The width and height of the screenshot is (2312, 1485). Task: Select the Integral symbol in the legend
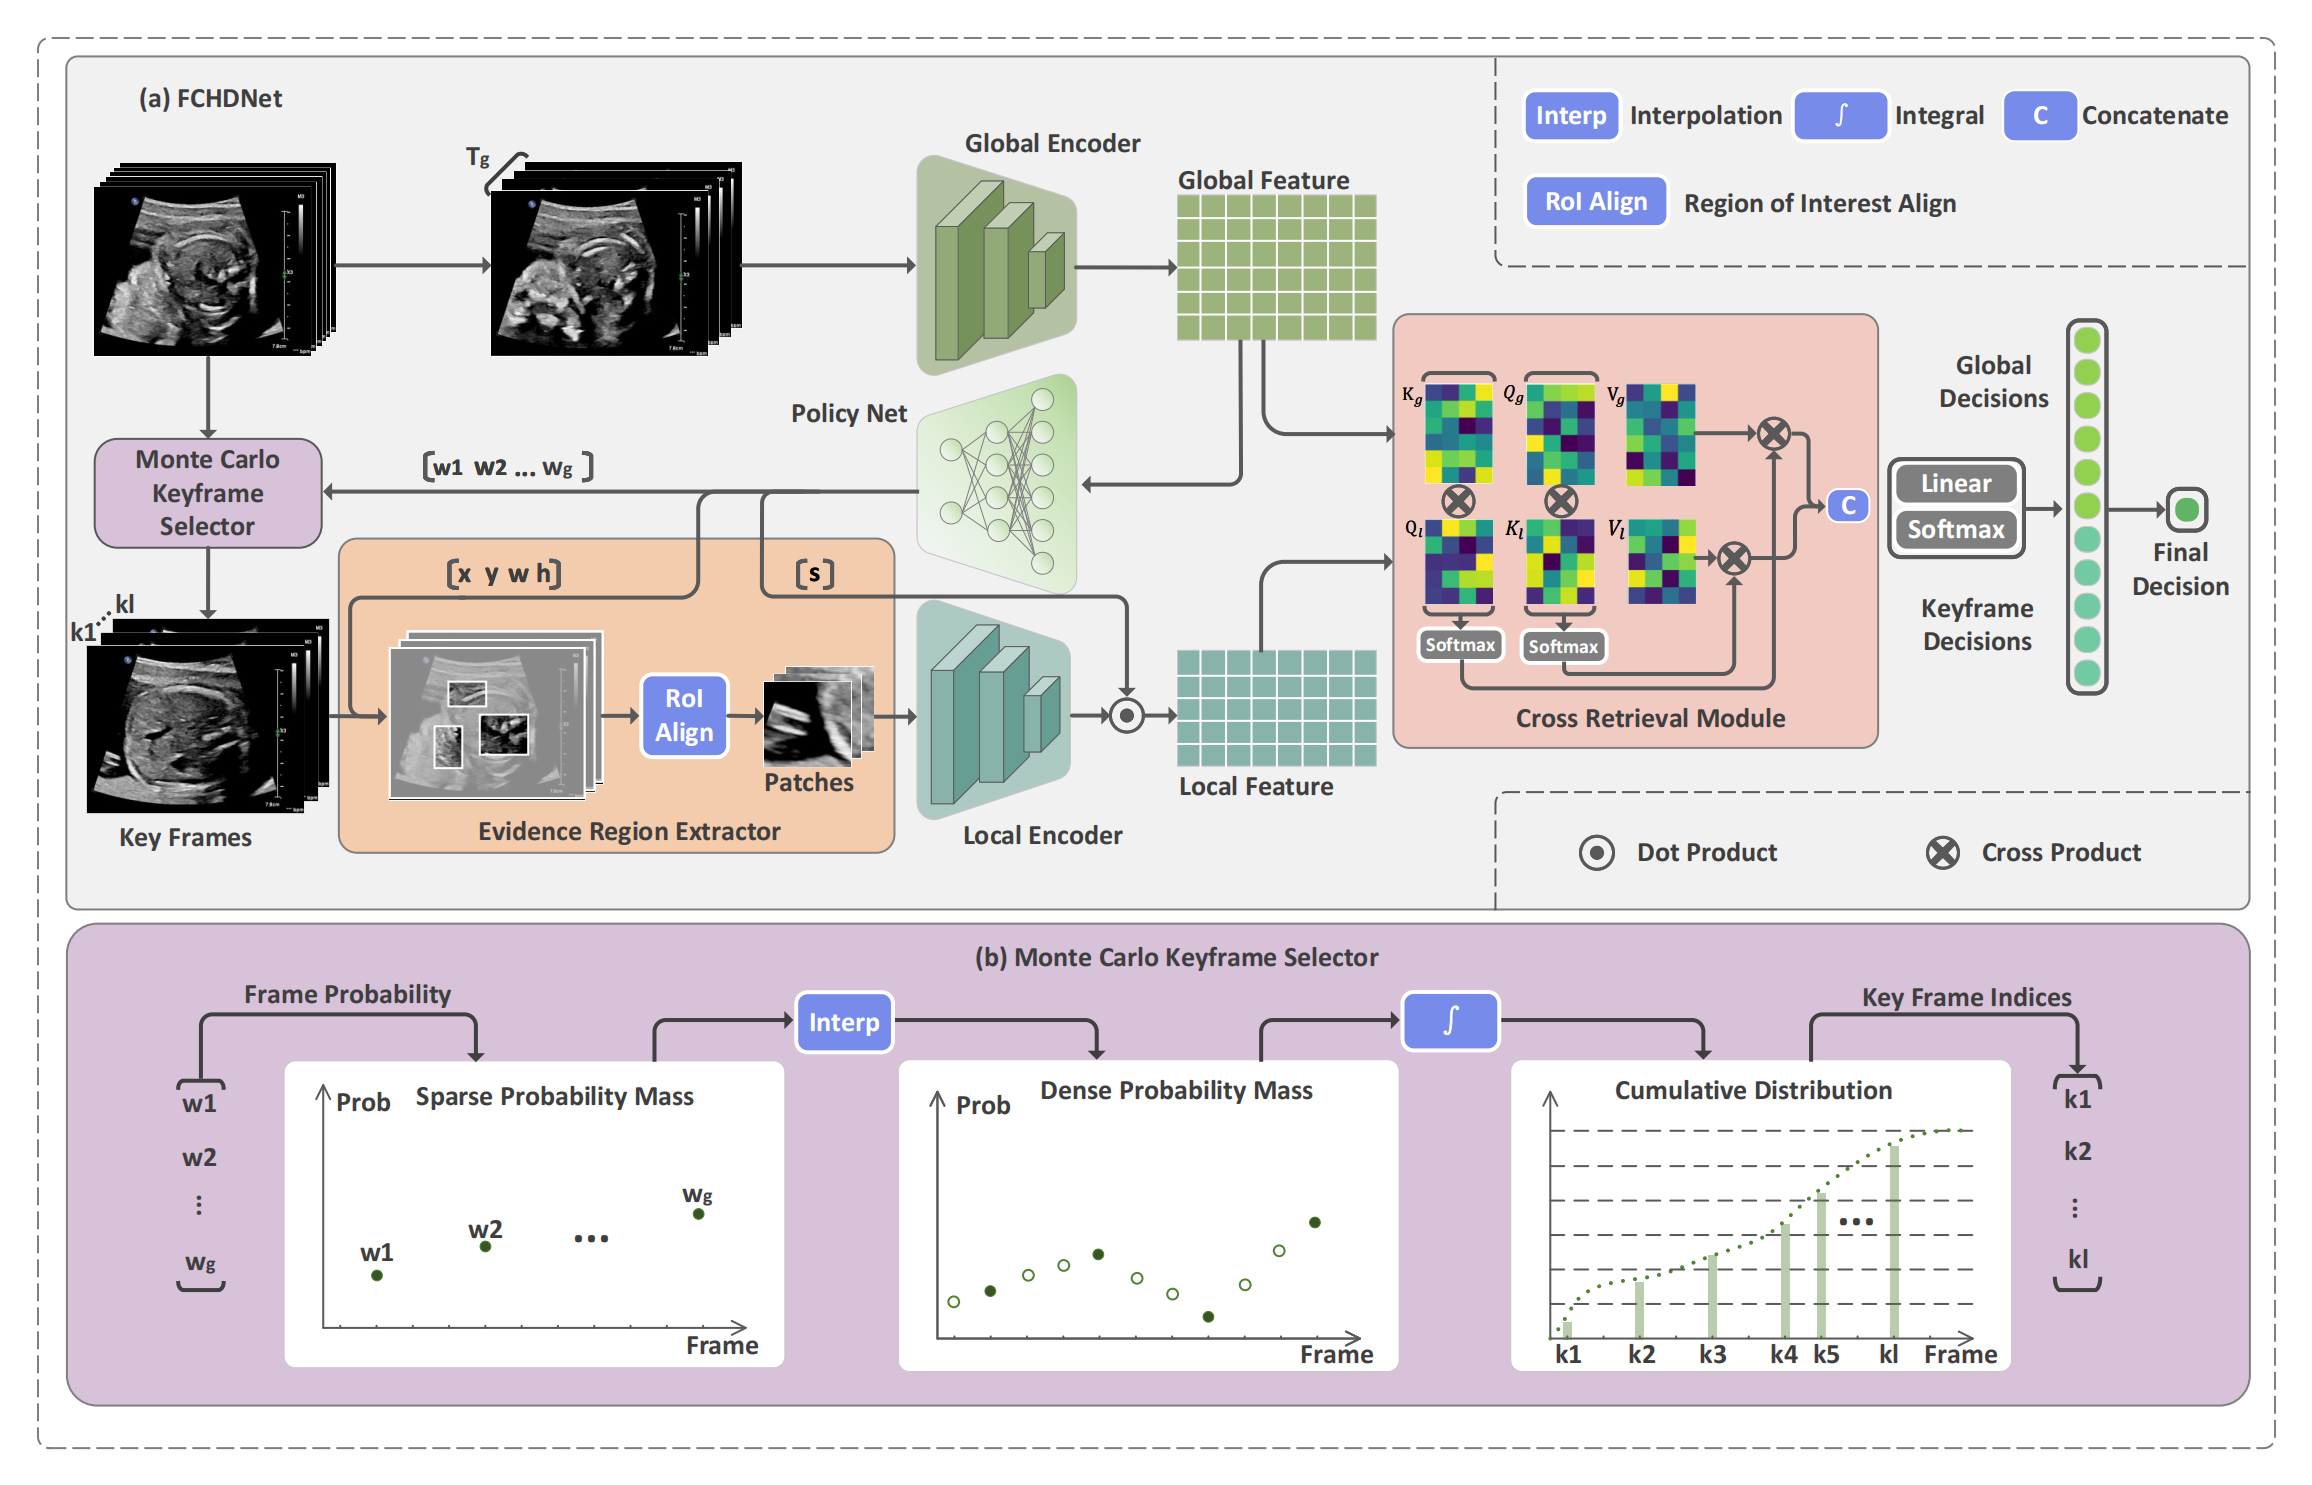[x=1840, y=115]
